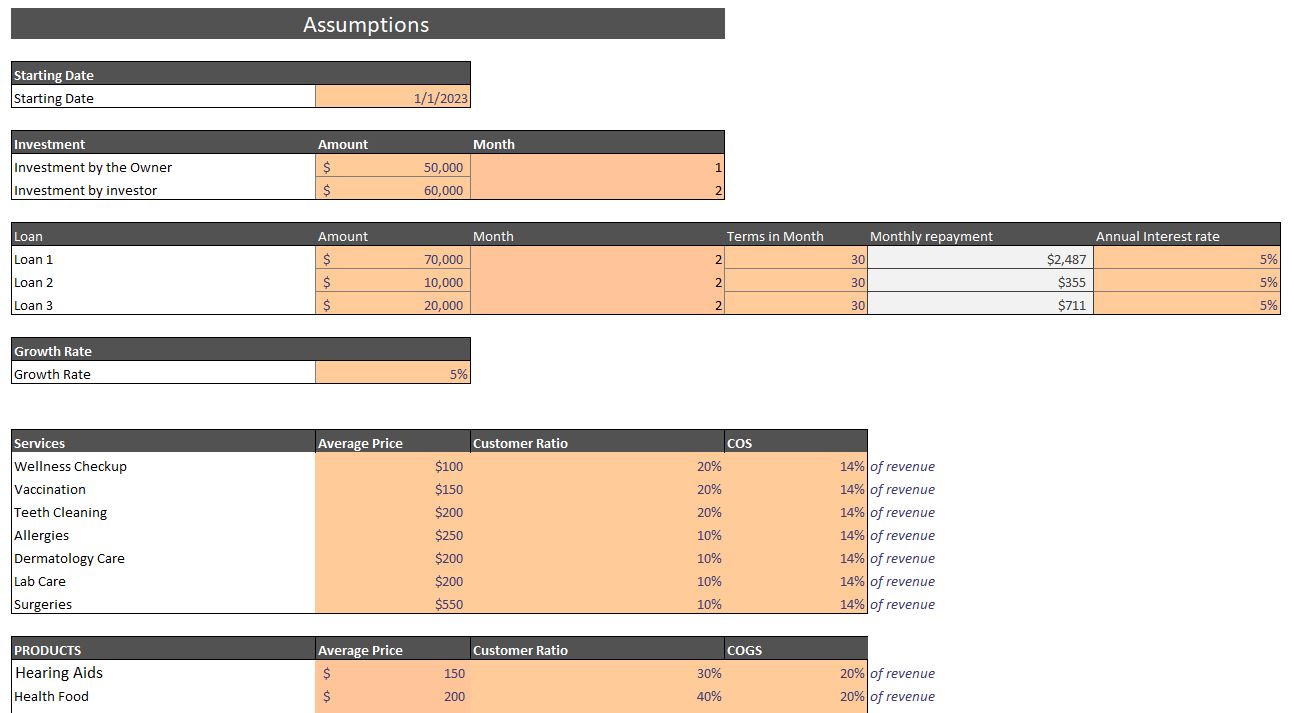This screenshot has height=713, width=1303.
Task: Select the Starting Date value 1/1/2023
Action: point(392,98)
